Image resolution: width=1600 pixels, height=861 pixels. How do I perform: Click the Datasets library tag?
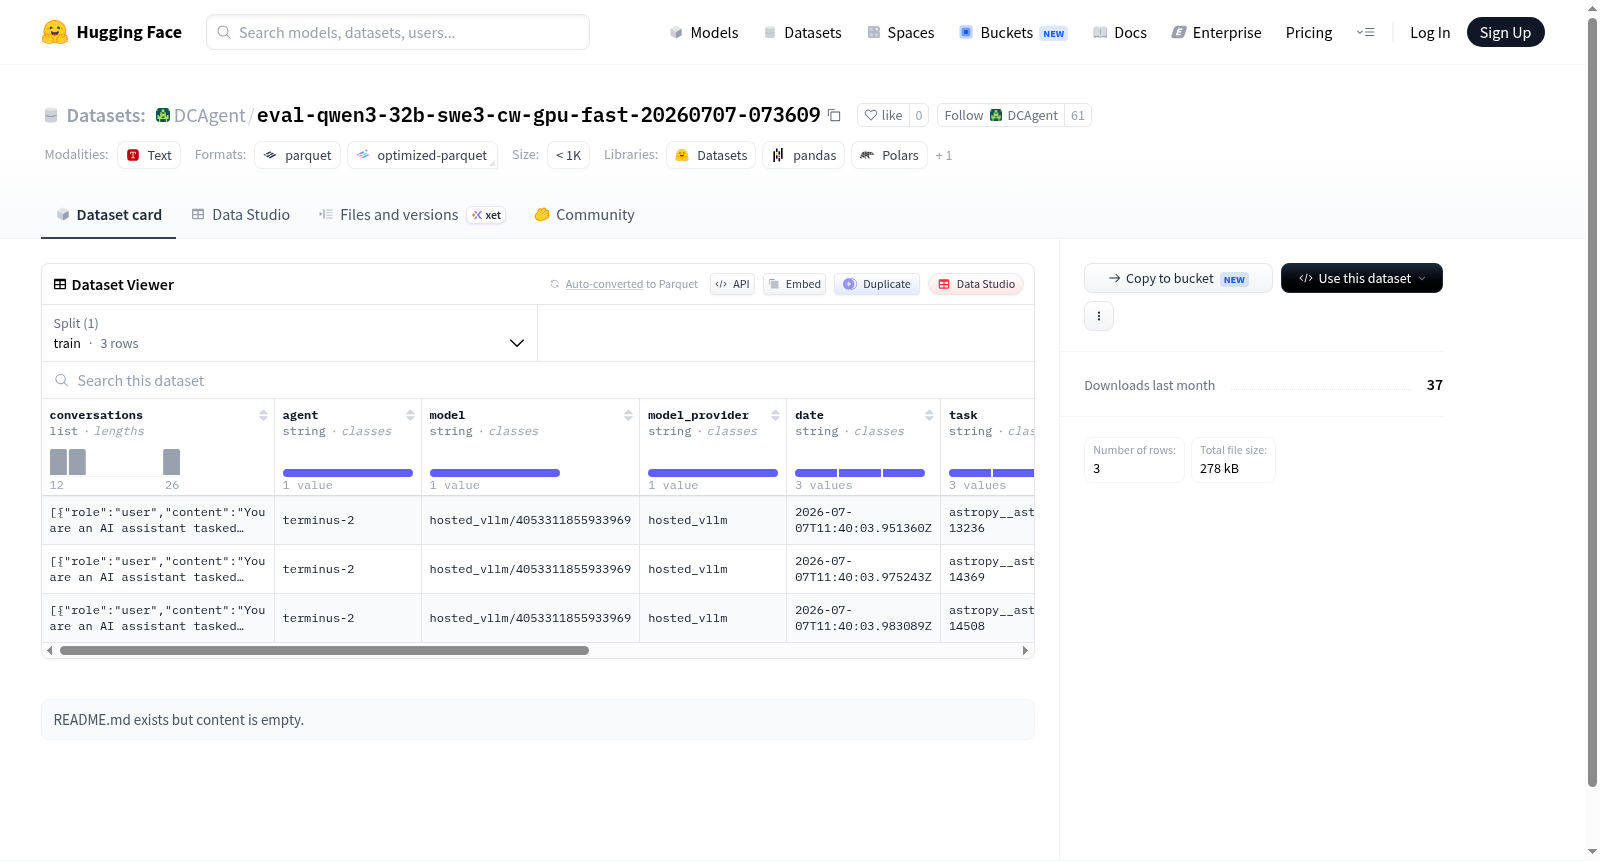(711, 155)
